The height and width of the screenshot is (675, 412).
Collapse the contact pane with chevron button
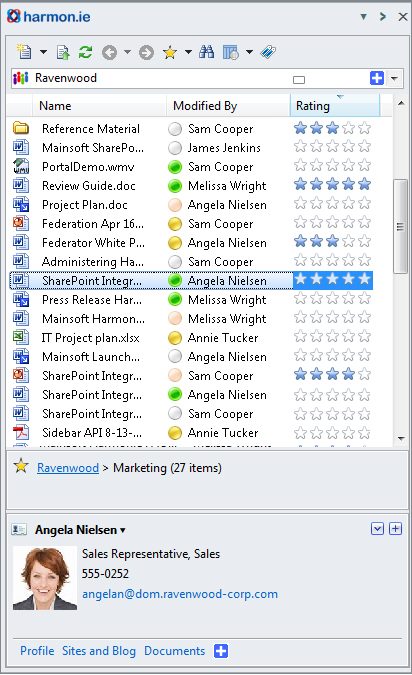pos(377,529)
